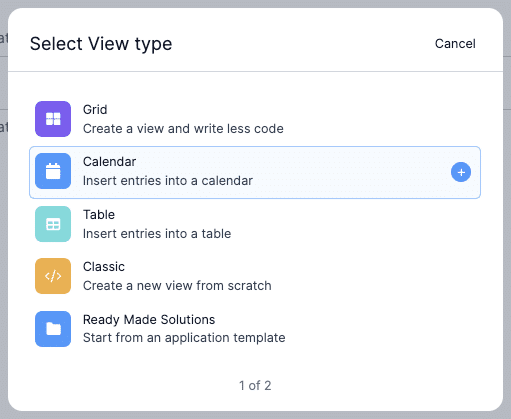Click 'Create a view and write less code'
The height and width of the screenshot is (419, 511).
[183, 129]
